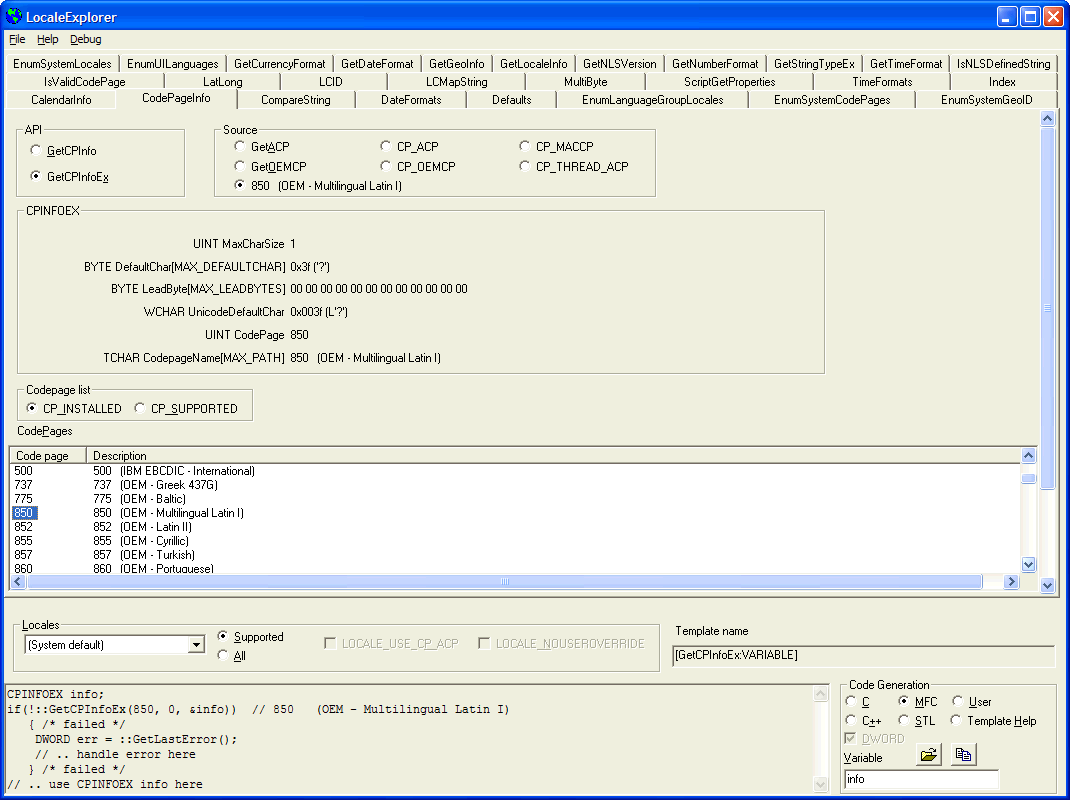This screenshot has height=800, width=1070.
Task: Open the EnumLanguageGroupLocales tab
Action: pos(652,100)
